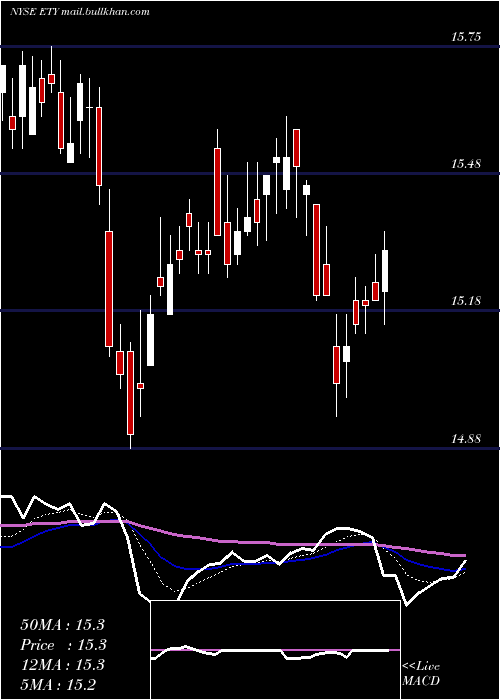Click the 15.48 price level label

pyautogui.click(x=466, y=164)
